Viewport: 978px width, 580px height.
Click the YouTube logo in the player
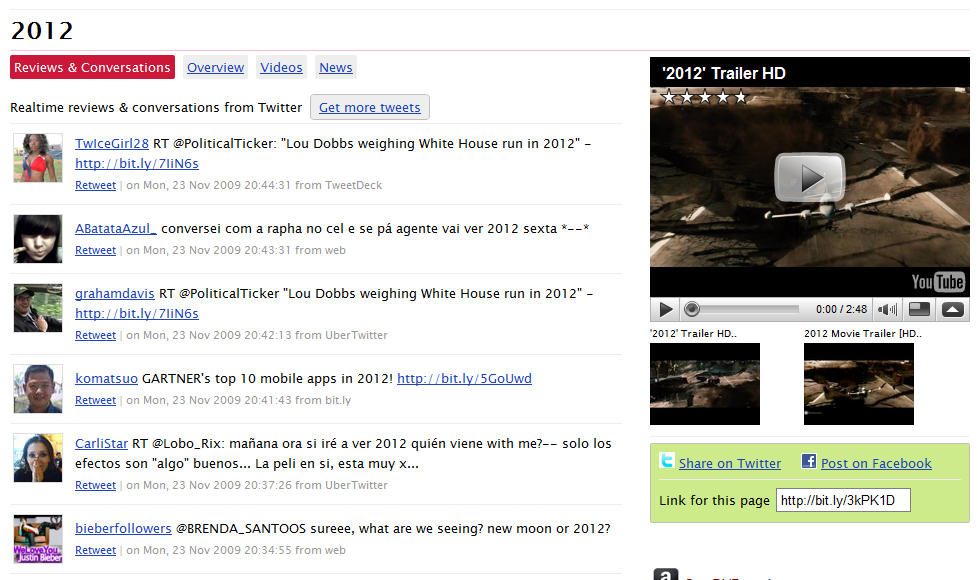(x=938, y=282)
